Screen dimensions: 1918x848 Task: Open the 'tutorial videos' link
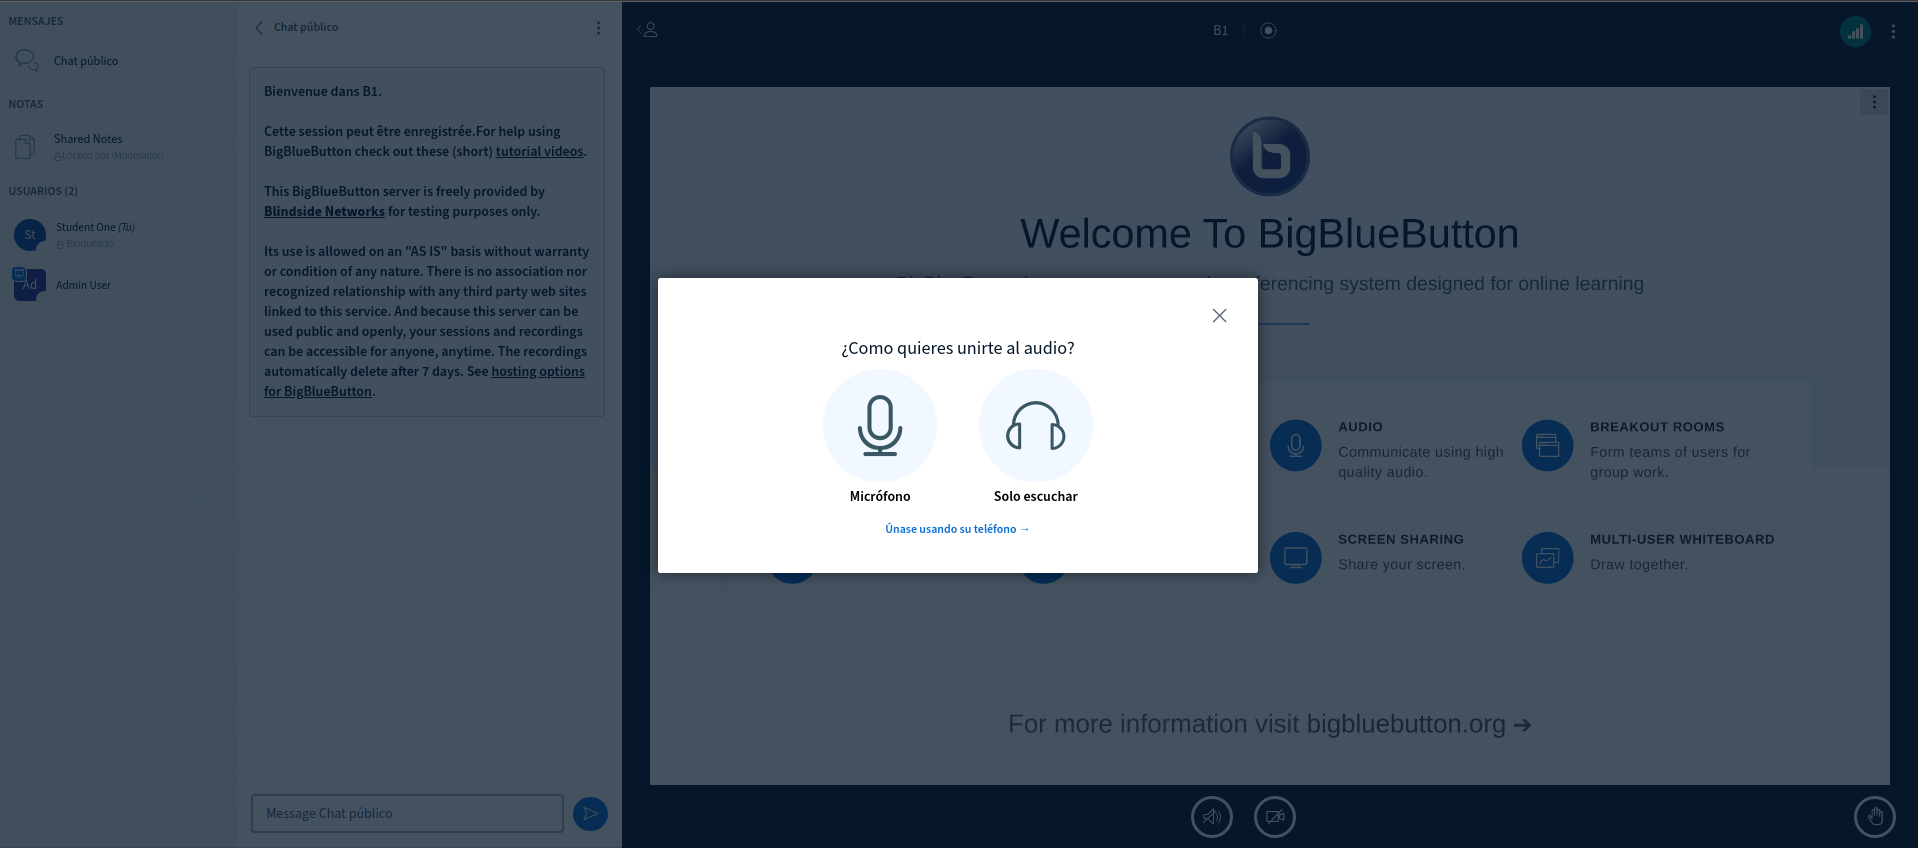tap(539, 151)
